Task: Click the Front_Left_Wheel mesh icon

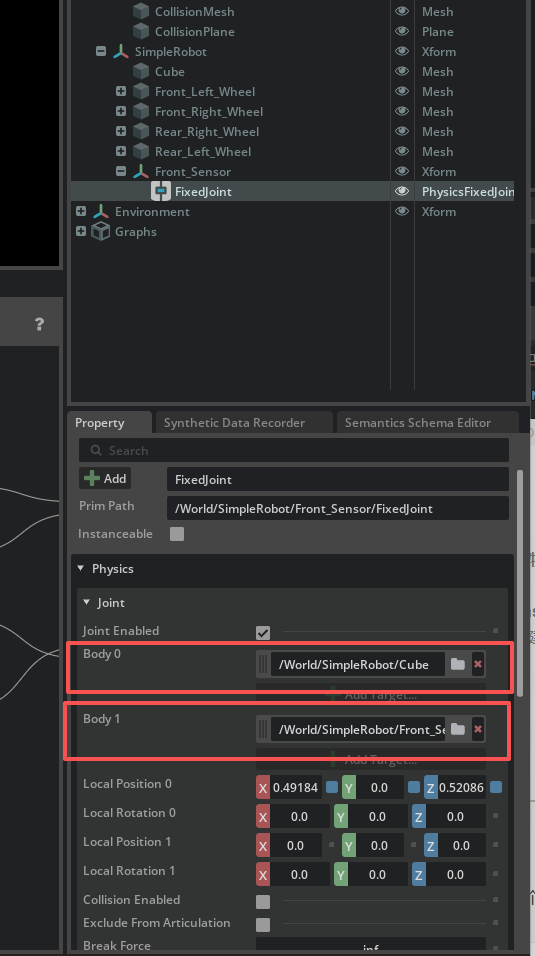Action: pos(141,92)
